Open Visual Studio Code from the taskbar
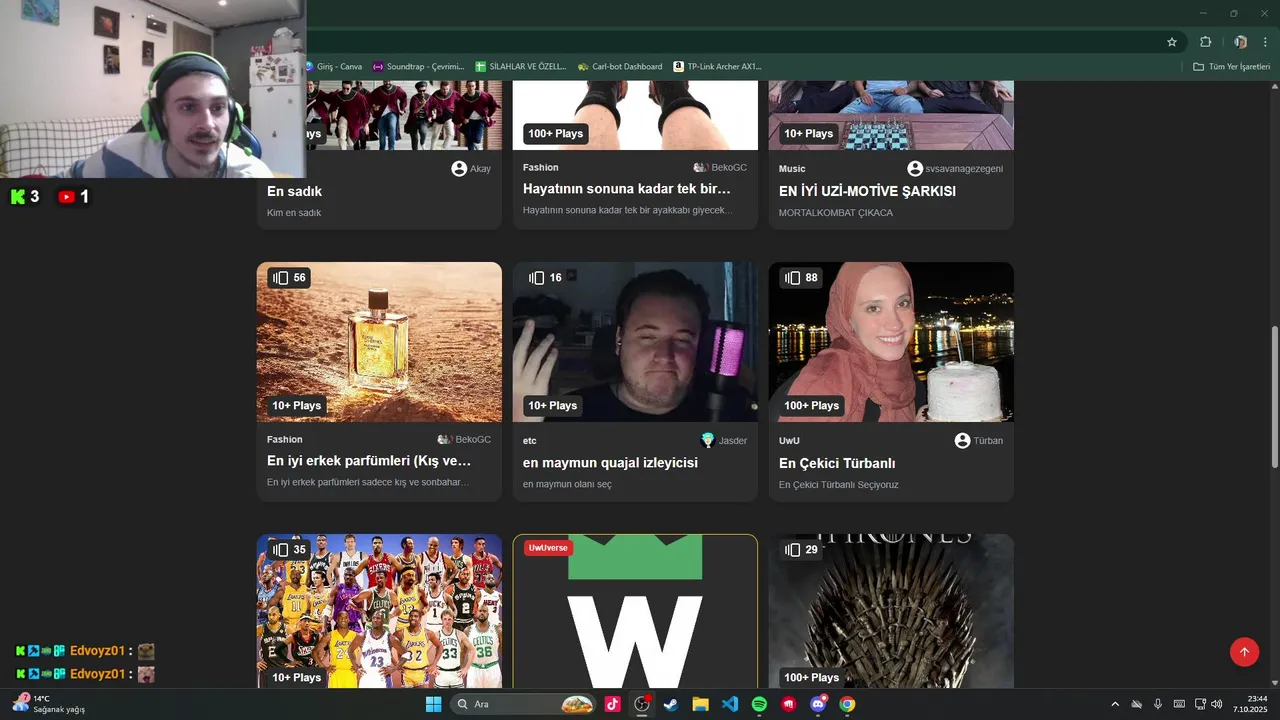 730,704
